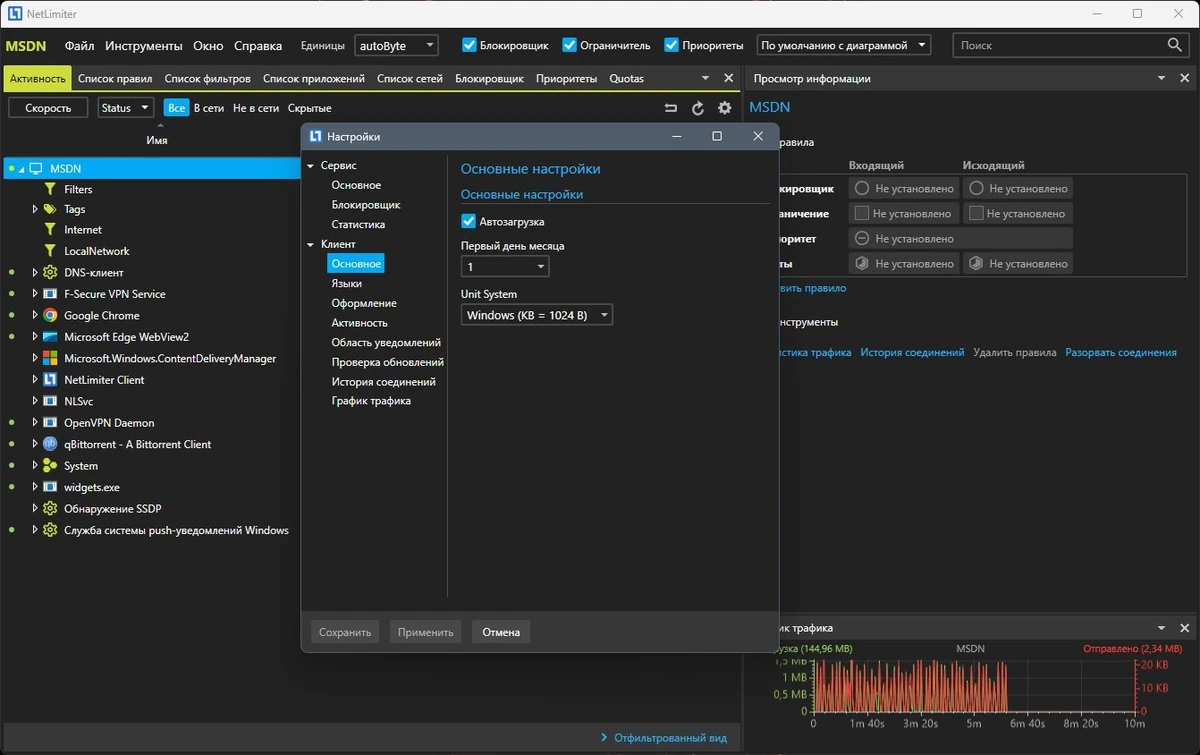Switch to Список правил tab
The width and height of the screenshot is (1200, 755).
115,78
